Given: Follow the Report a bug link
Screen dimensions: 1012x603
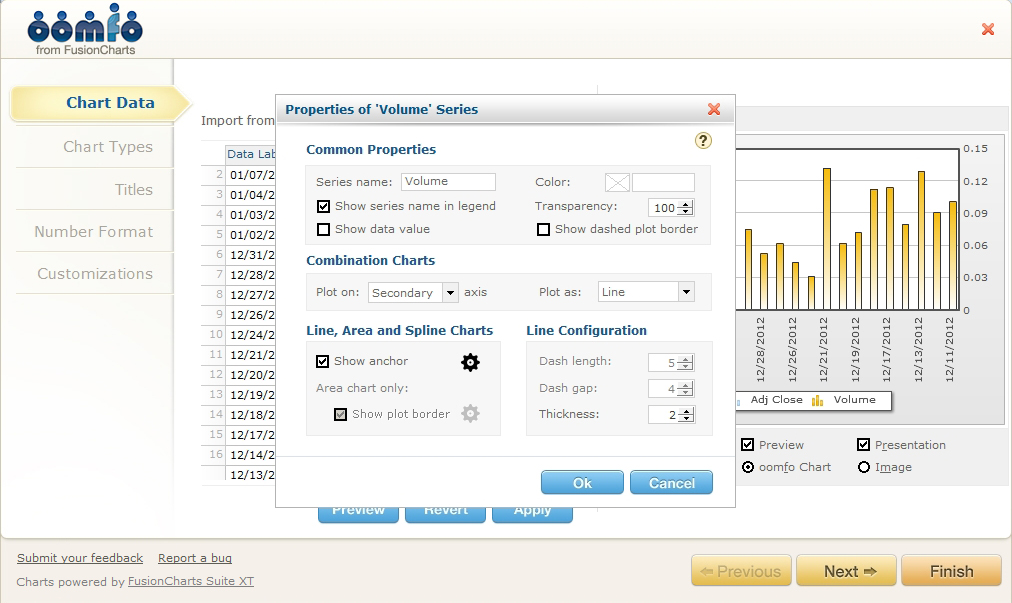Looking at the screenshot, I should coord(195,558).
